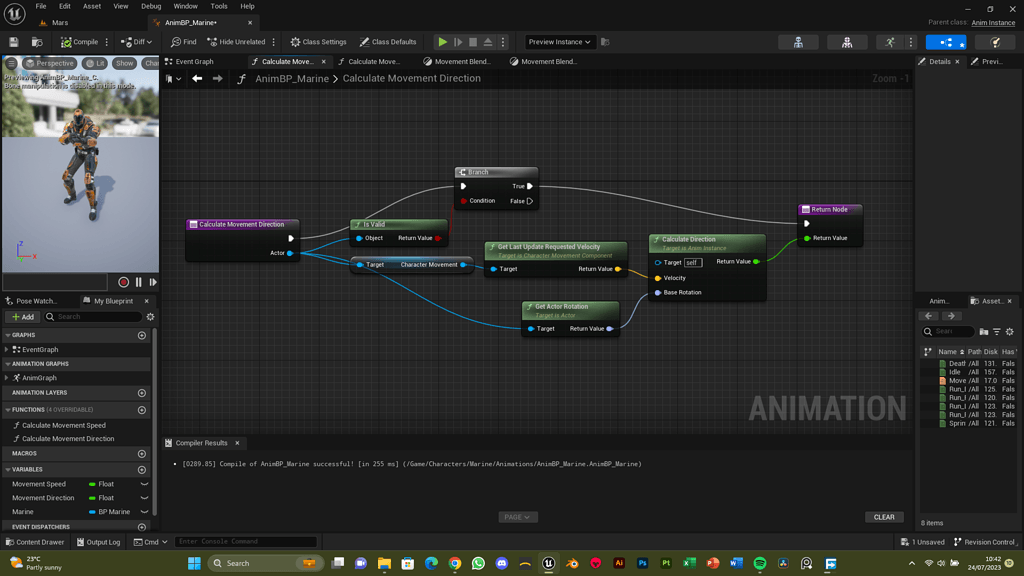Open the Animation editing mode

[x=891, y=42]
